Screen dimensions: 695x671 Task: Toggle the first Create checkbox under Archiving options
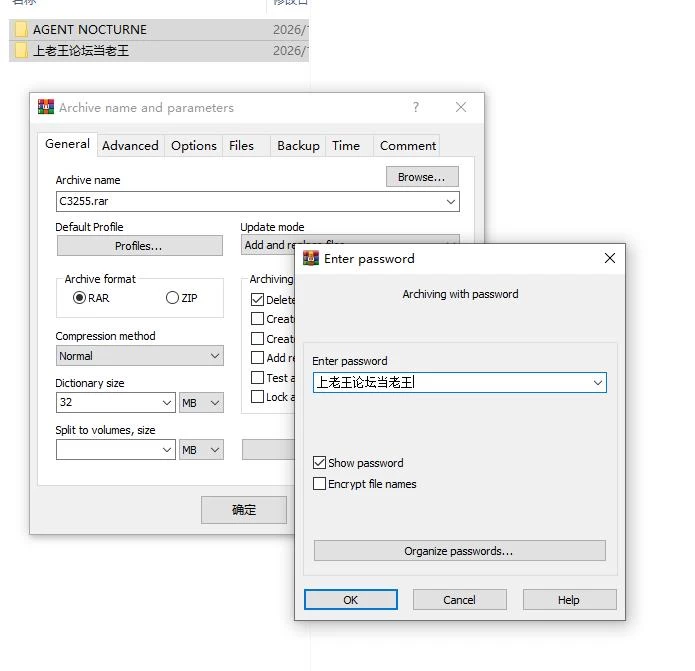pyautogui.click(x=257, y=319)
